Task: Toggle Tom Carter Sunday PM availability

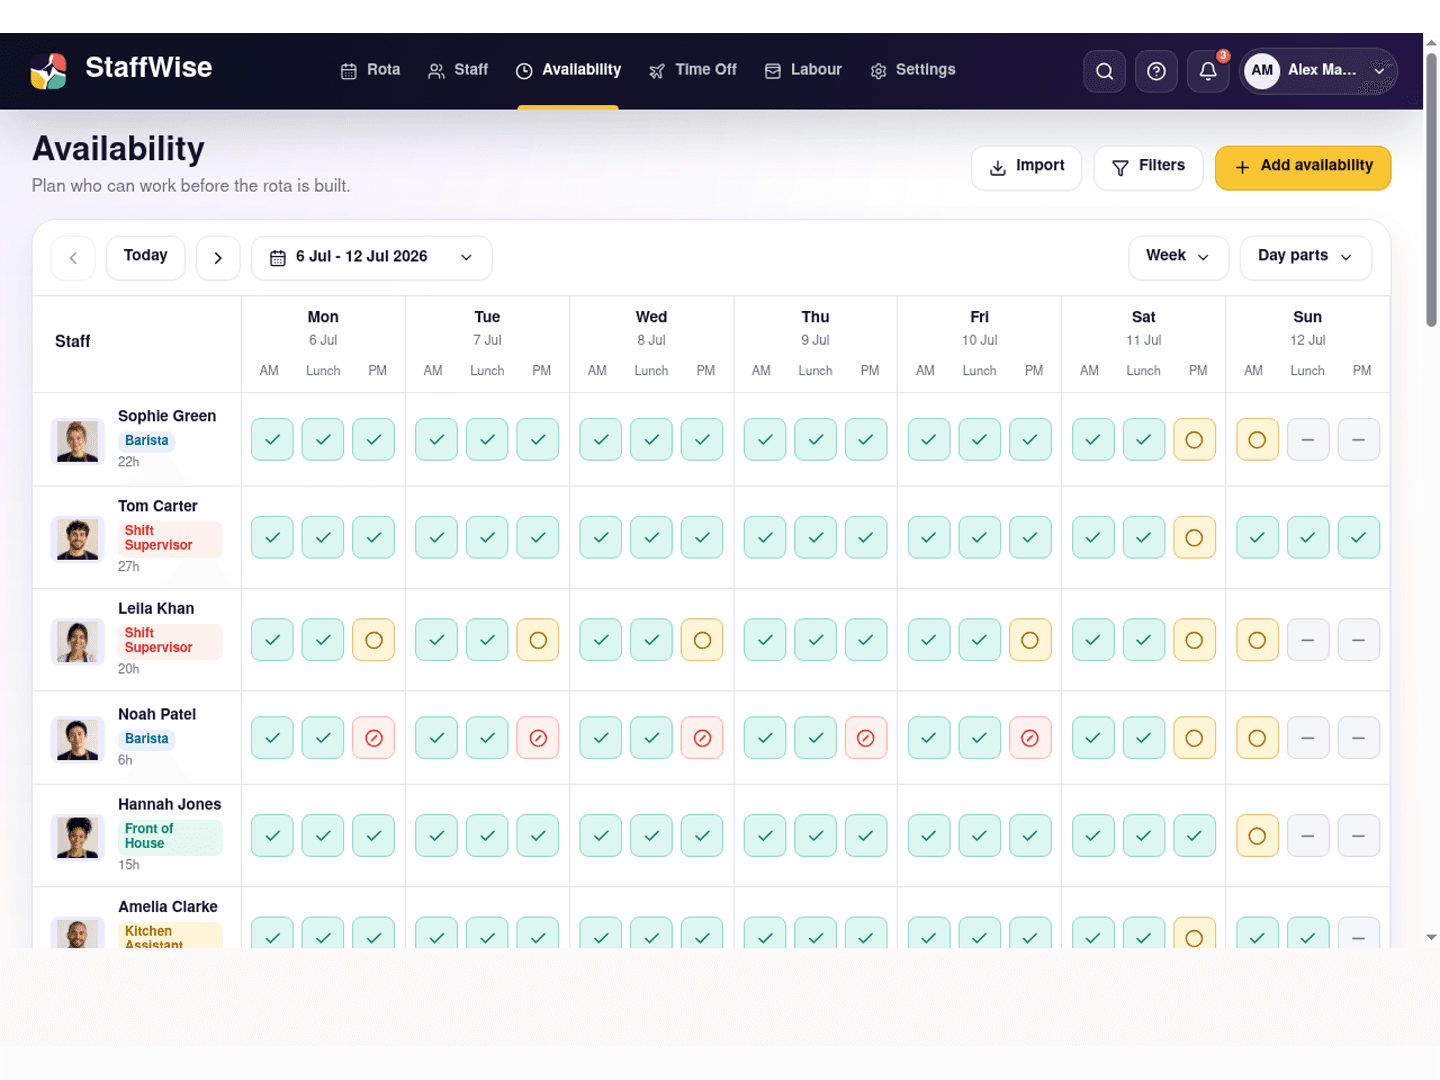Action: [x=1358, y=537]
